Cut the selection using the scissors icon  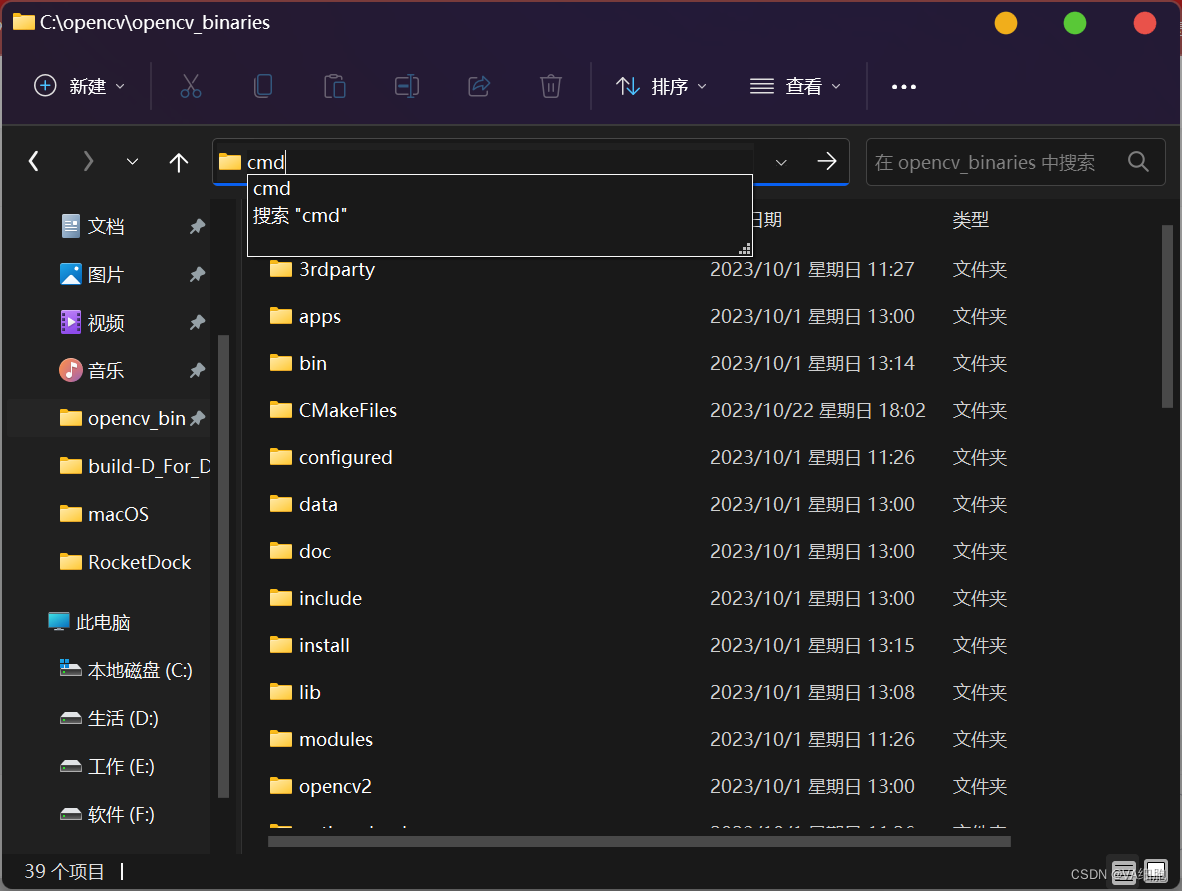coord(191,86)
